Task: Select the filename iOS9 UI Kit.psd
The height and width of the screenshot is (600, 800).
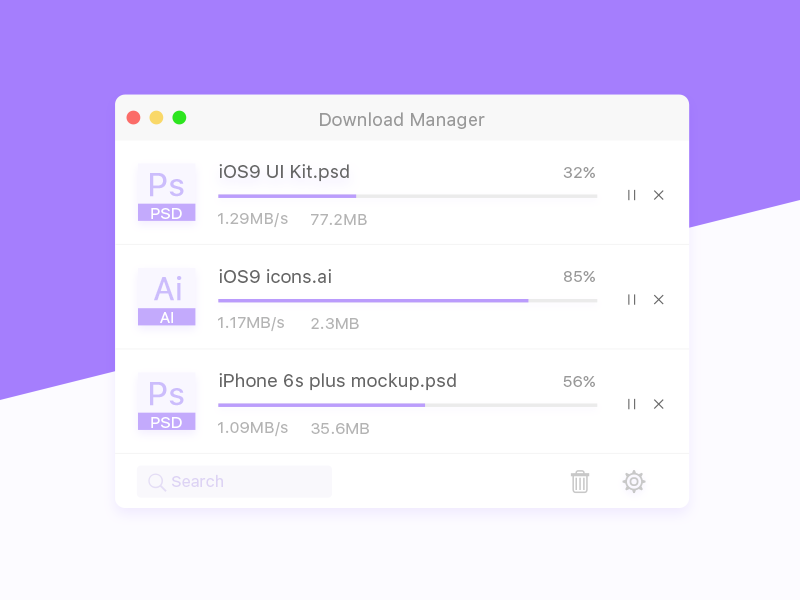Action: coord(284,172)
